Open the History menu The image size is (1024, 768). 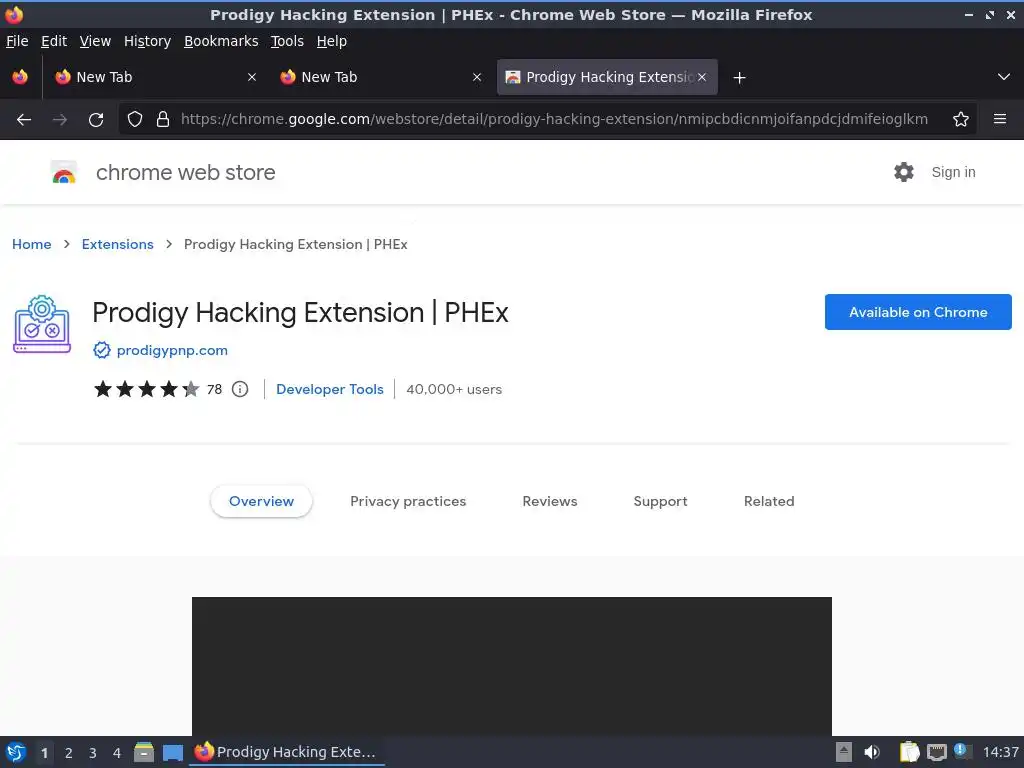148,41
